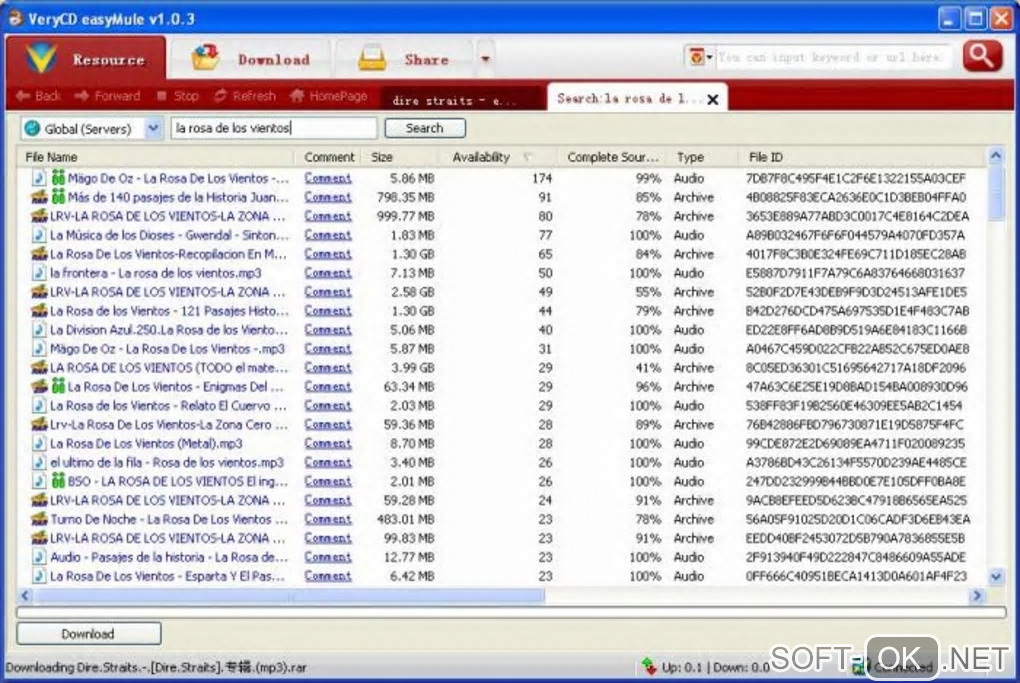Viewport: 1020px width, 683px height.
Task: Click the Up/Down transfer rate status icon
Action: click(x=649, y=666)
